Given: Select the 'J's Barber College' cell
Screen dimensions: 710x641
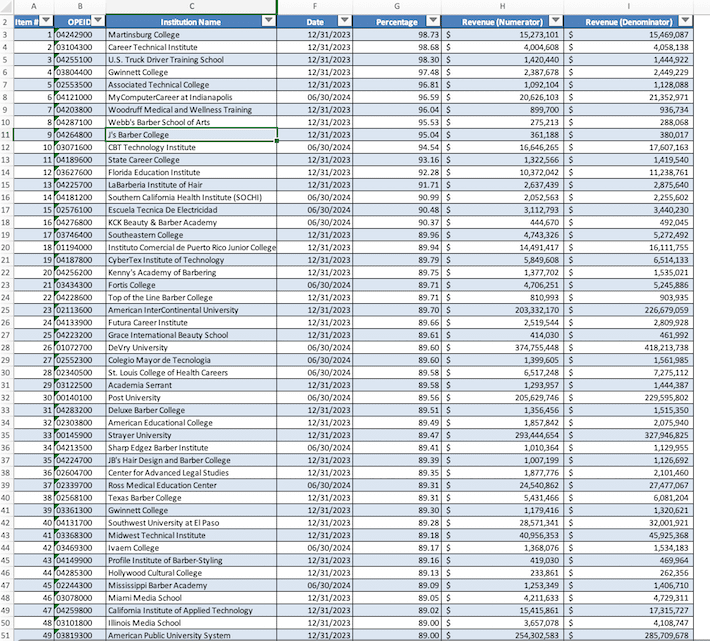Looking at the screenshot, I should coord(191,135).
